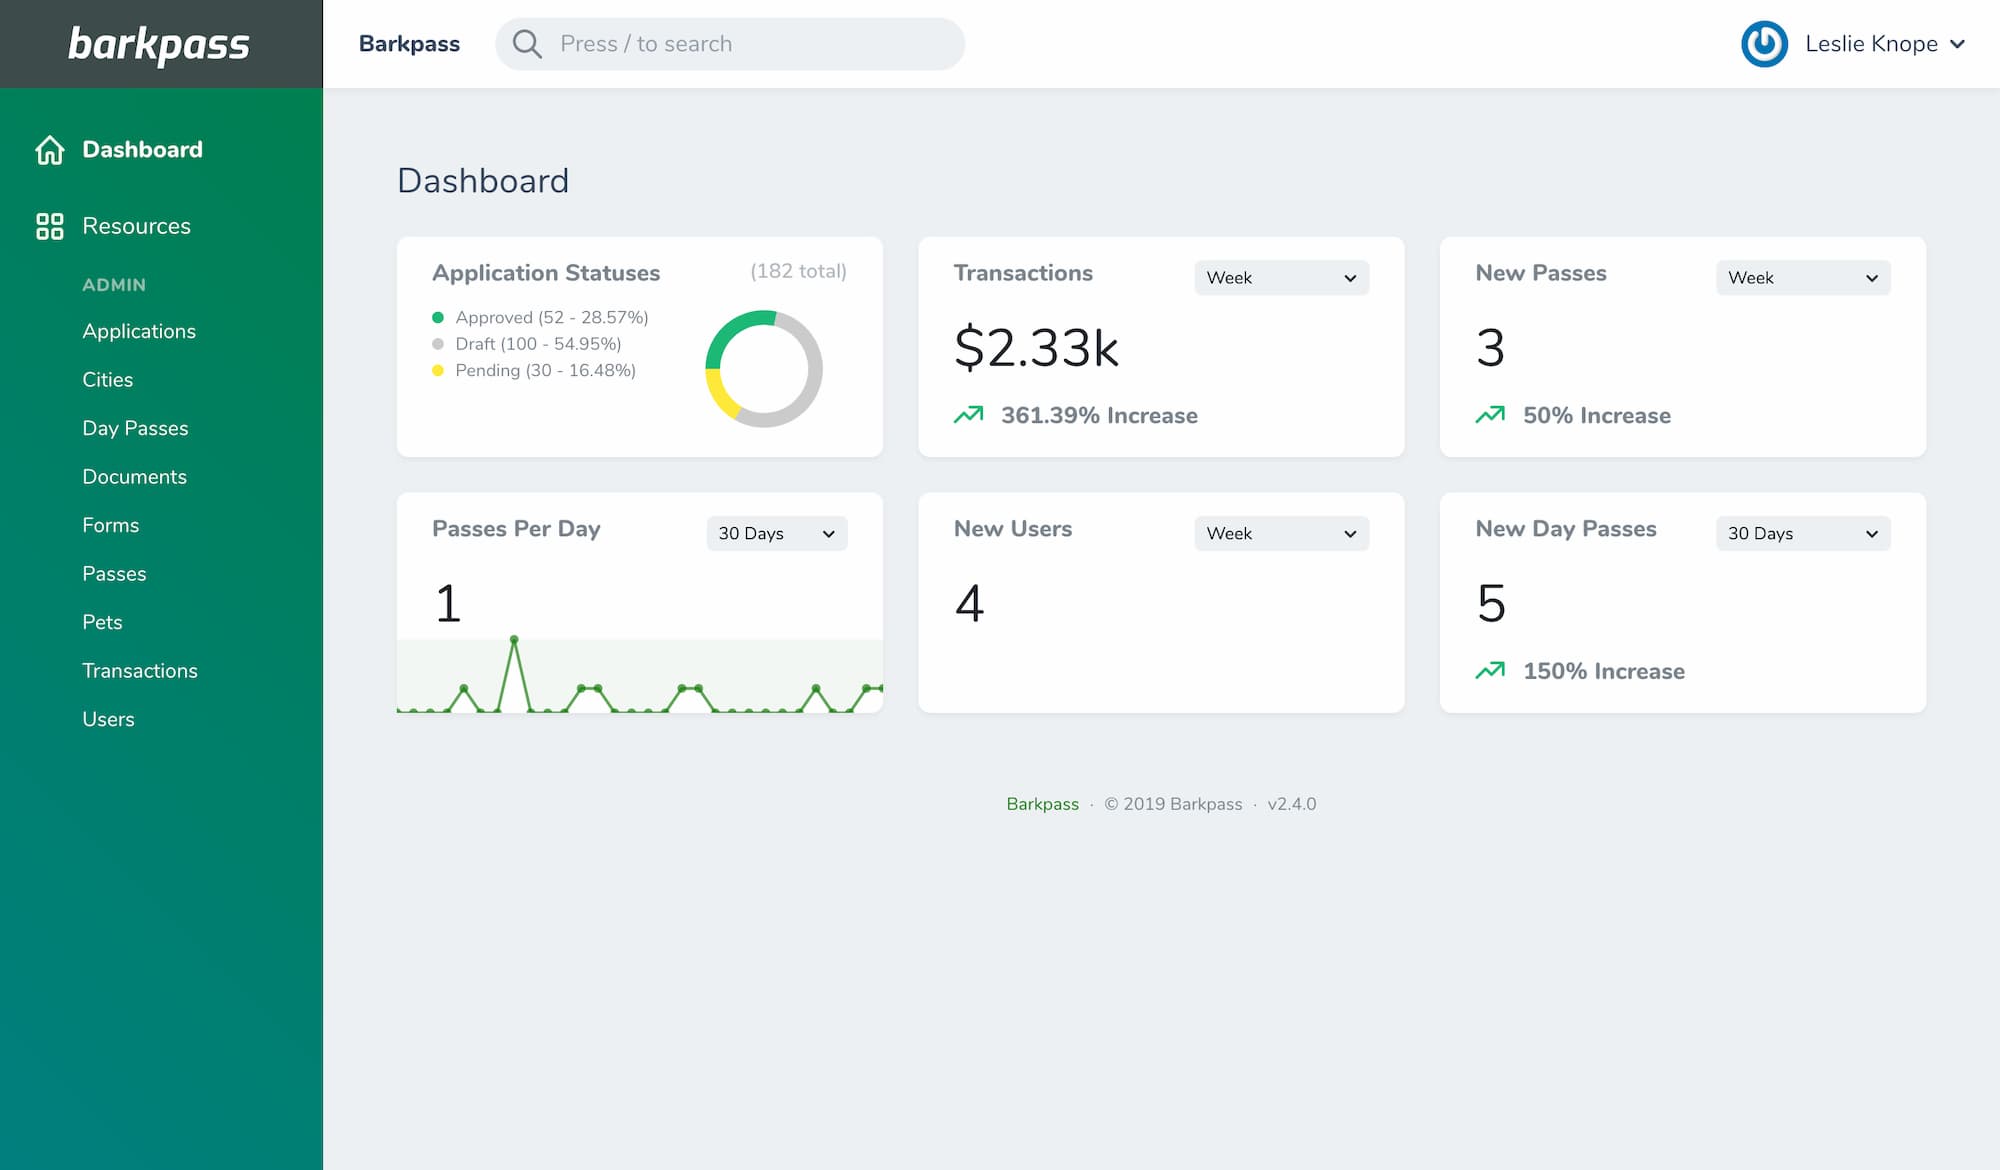The image size is (2000, 1170).
Task: Go to Day Passes in the sidebar
Action: click(135, 428)
